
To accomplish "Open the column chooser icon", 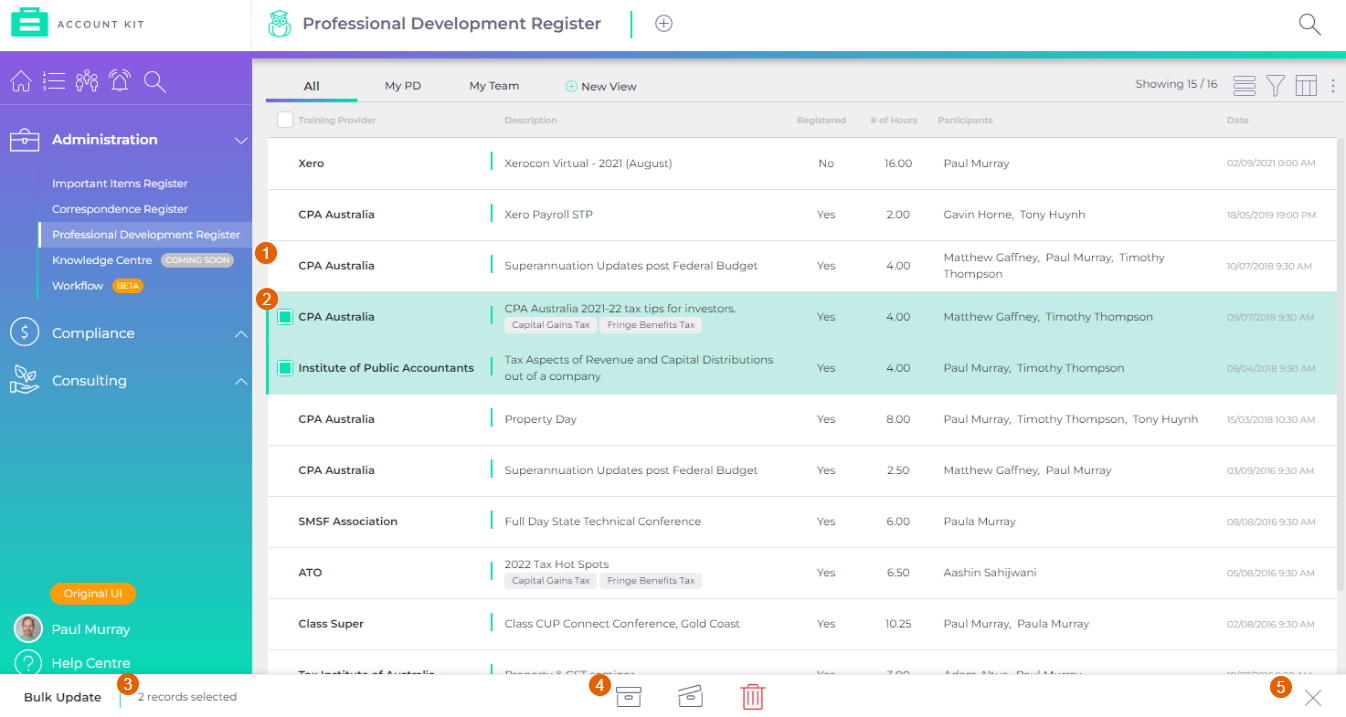I will [1306, 86].
